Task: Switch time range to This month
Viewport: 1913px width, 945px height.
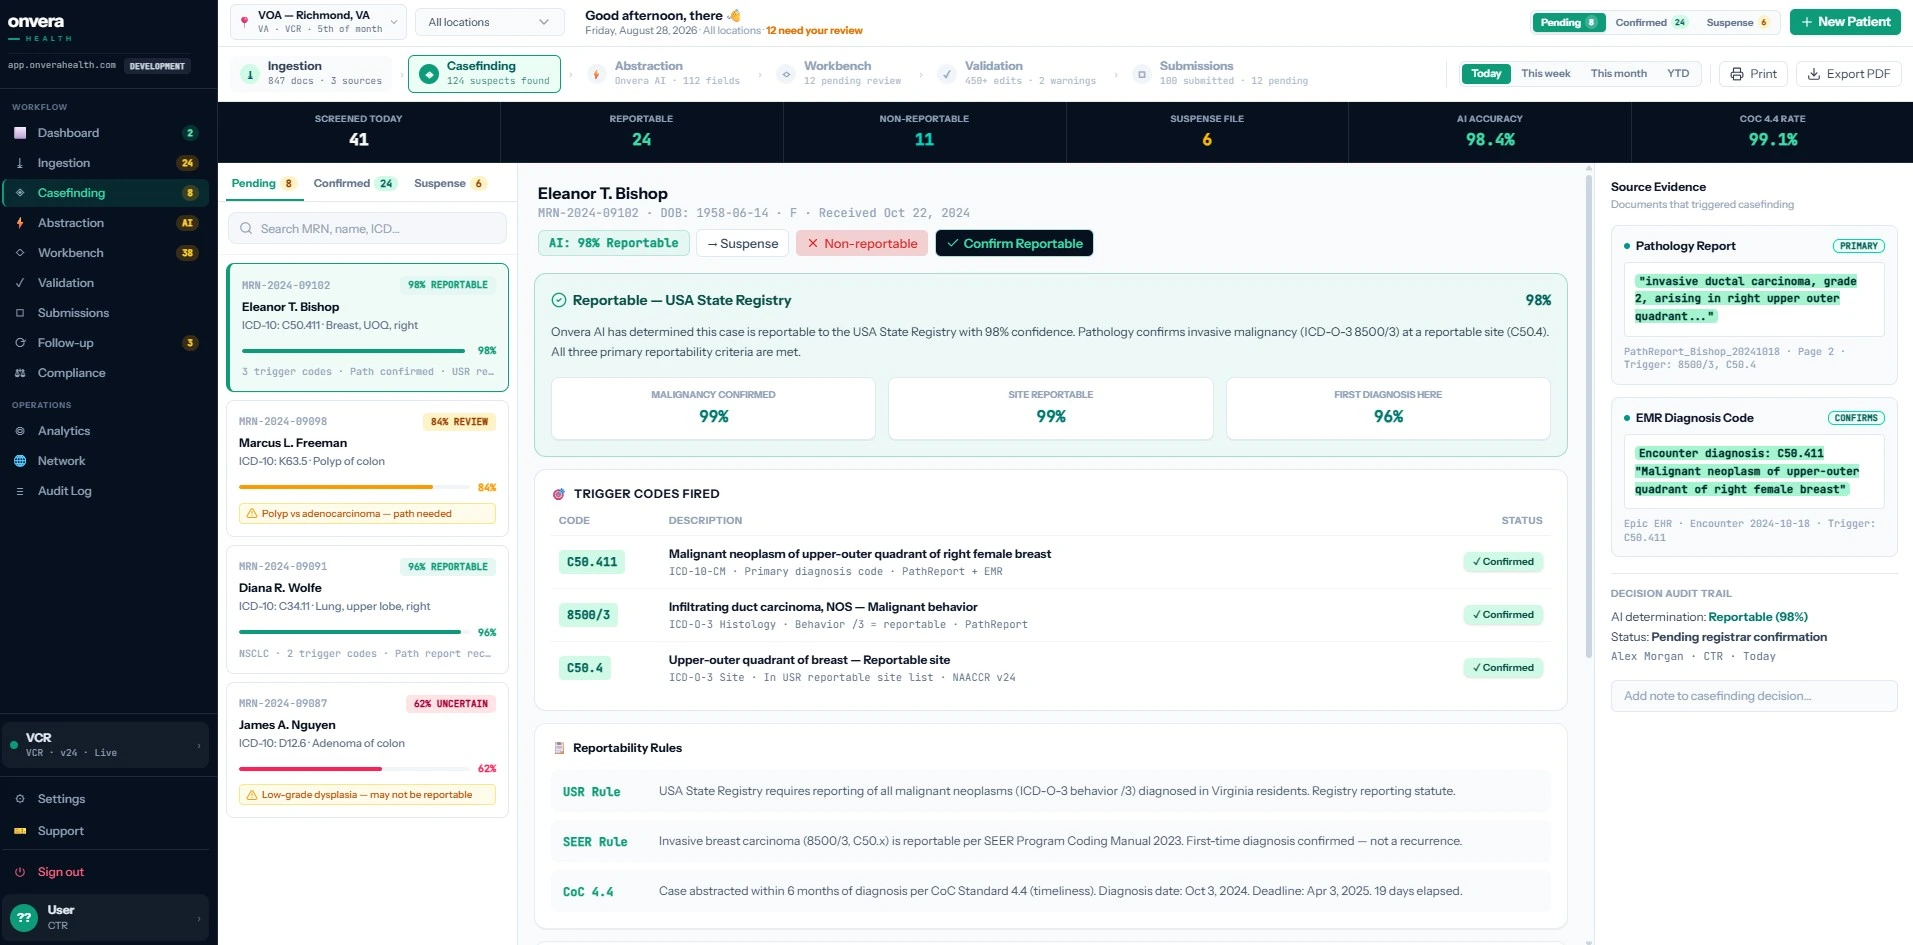Action: pos(1618,74)
